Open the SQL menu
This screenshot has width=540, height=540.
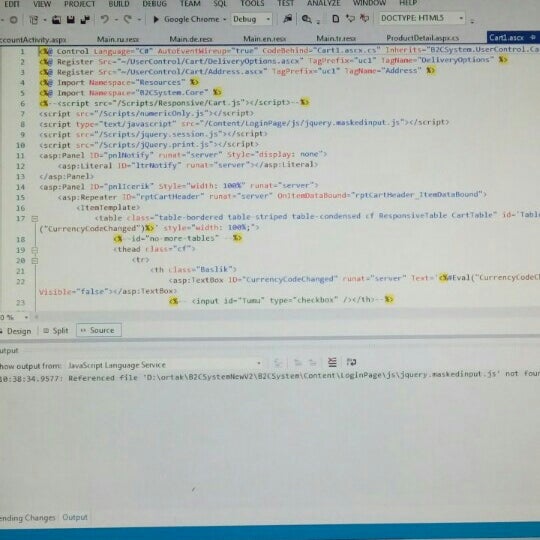[x=220, y=4]
